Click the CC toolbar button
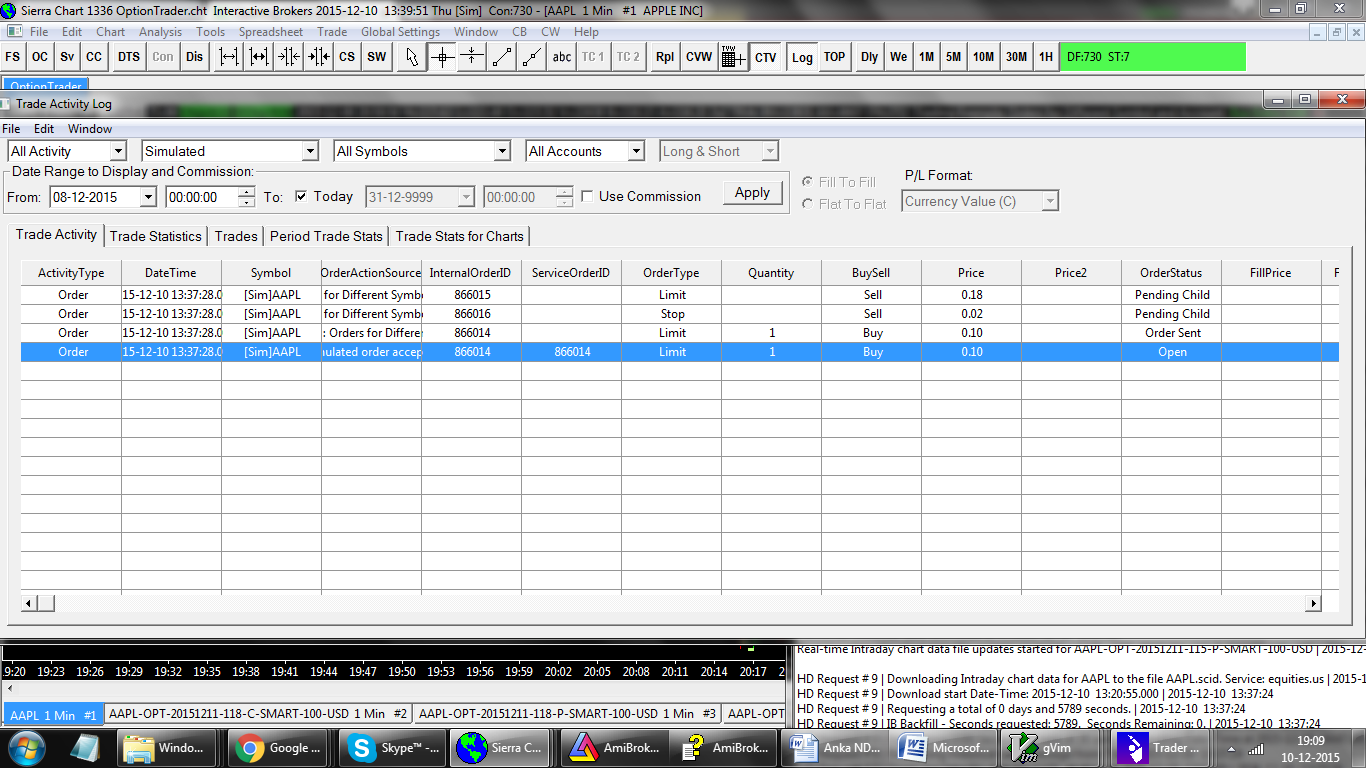 [94, 57]
